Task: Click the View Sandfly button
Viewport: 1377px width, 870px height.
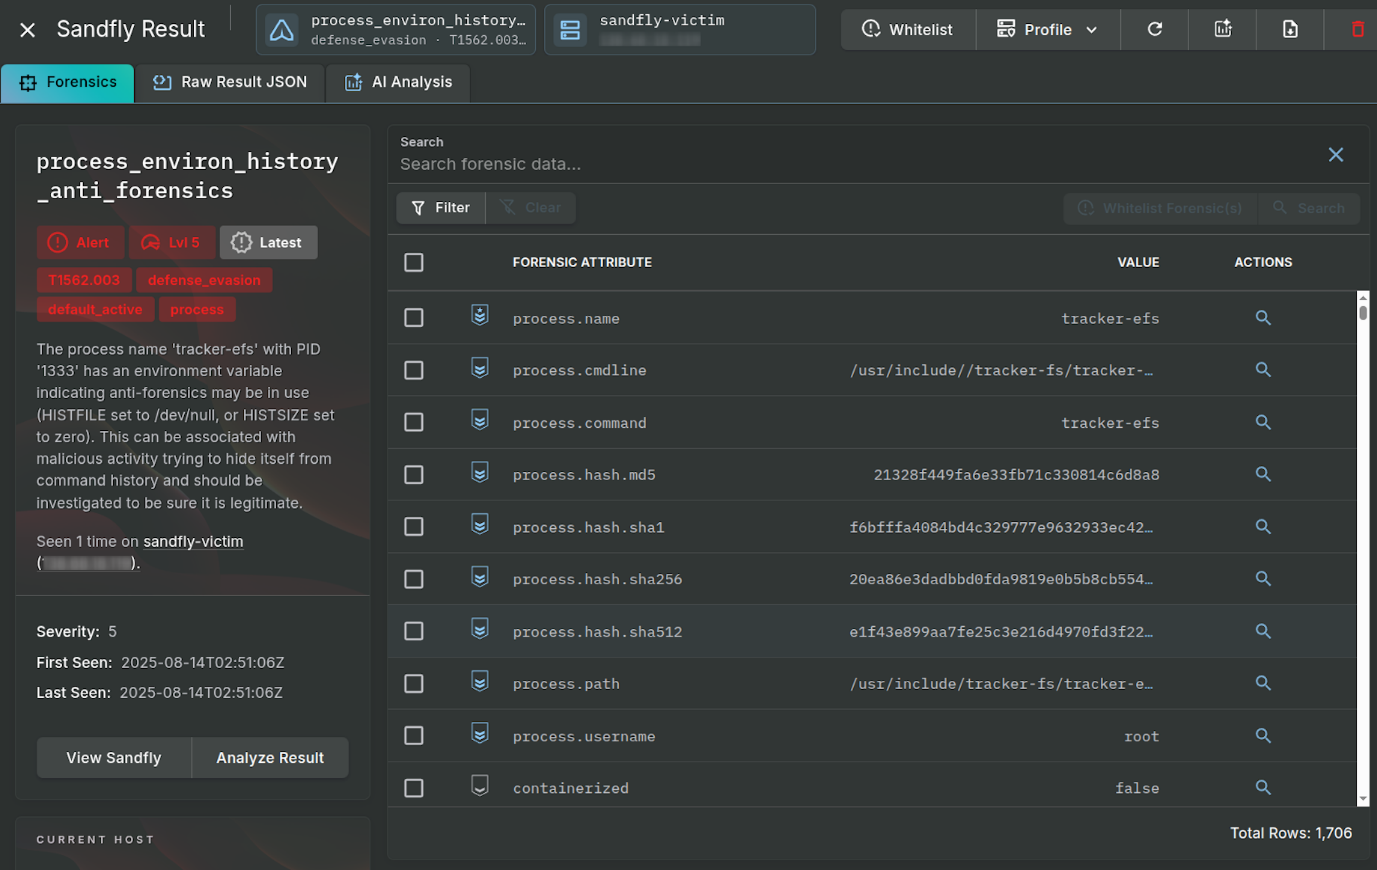Action: 114,758
